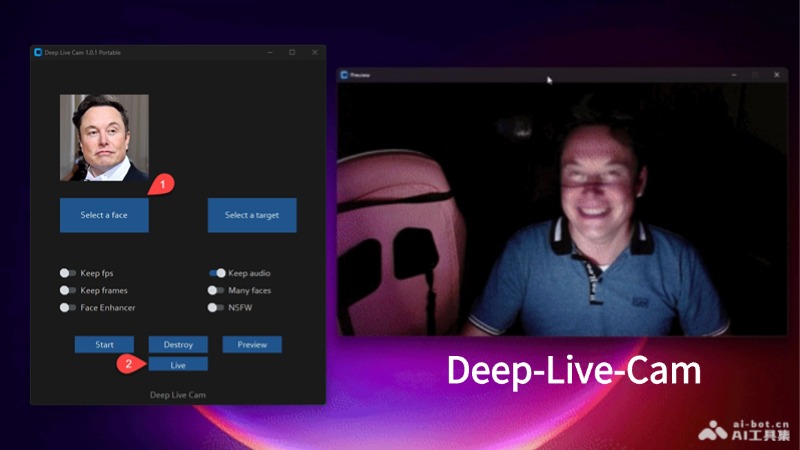Disable the Keep audio toggle
Viewport: 800px width, 450px height.
217,273
